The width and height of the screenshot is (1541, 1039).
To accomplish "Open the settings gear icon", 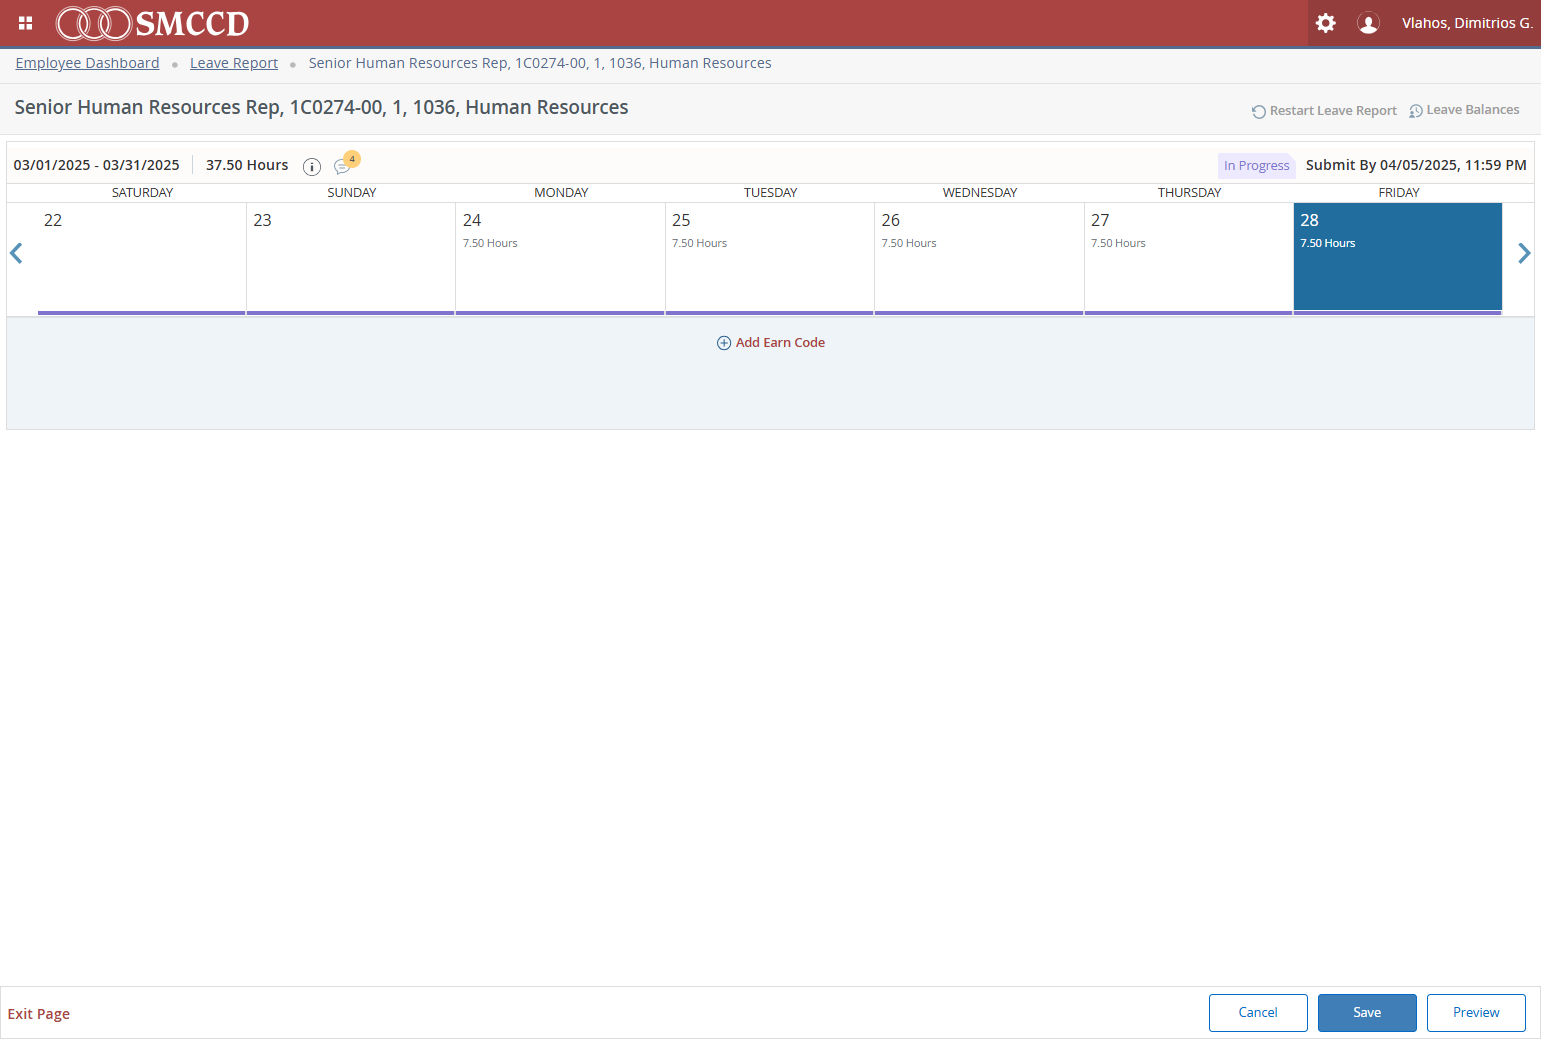I will pos(1325,23).
